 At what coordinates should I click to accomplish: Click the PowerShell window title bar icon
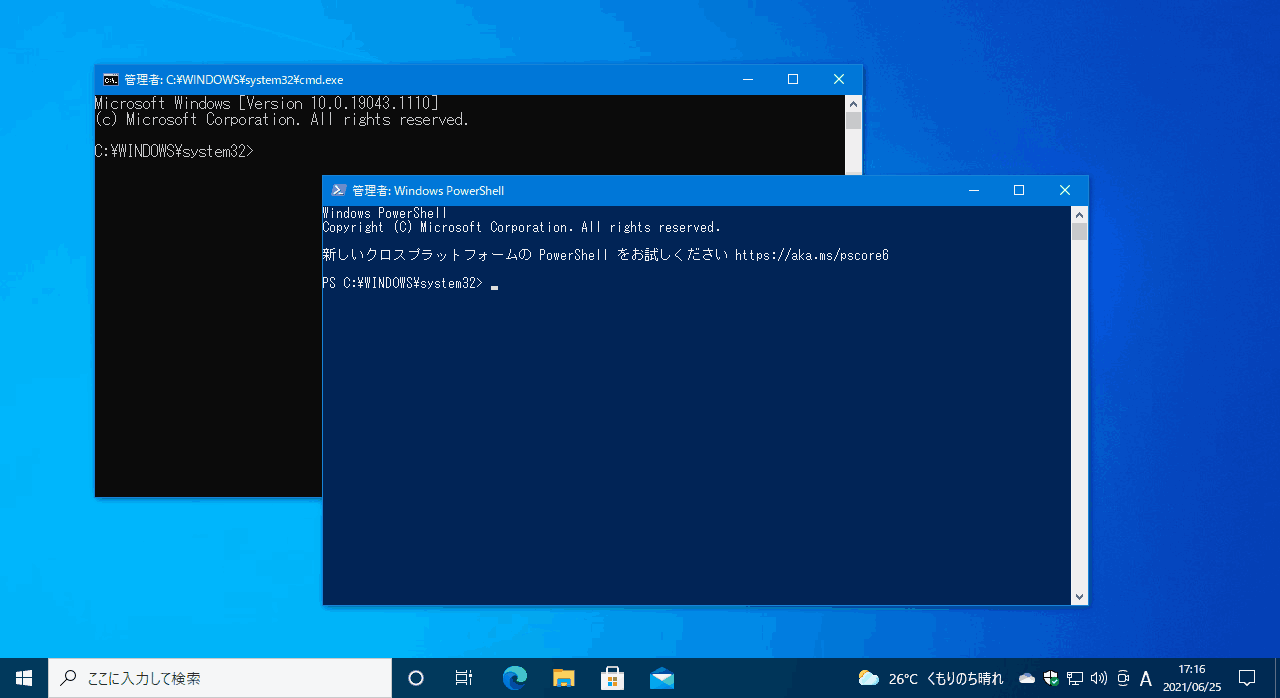[x=339, y=191]
